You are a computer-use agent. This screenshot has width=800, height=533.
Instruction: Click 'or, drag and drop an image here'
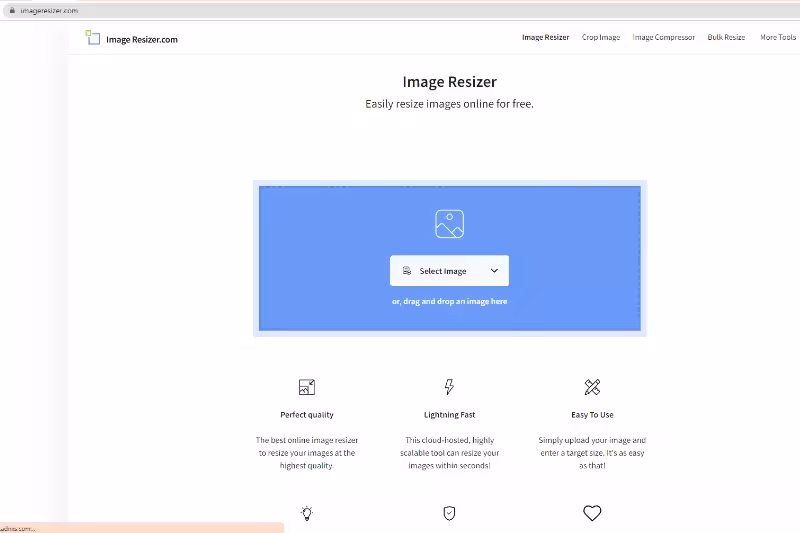pyautogui.click(x=449, y=301)
